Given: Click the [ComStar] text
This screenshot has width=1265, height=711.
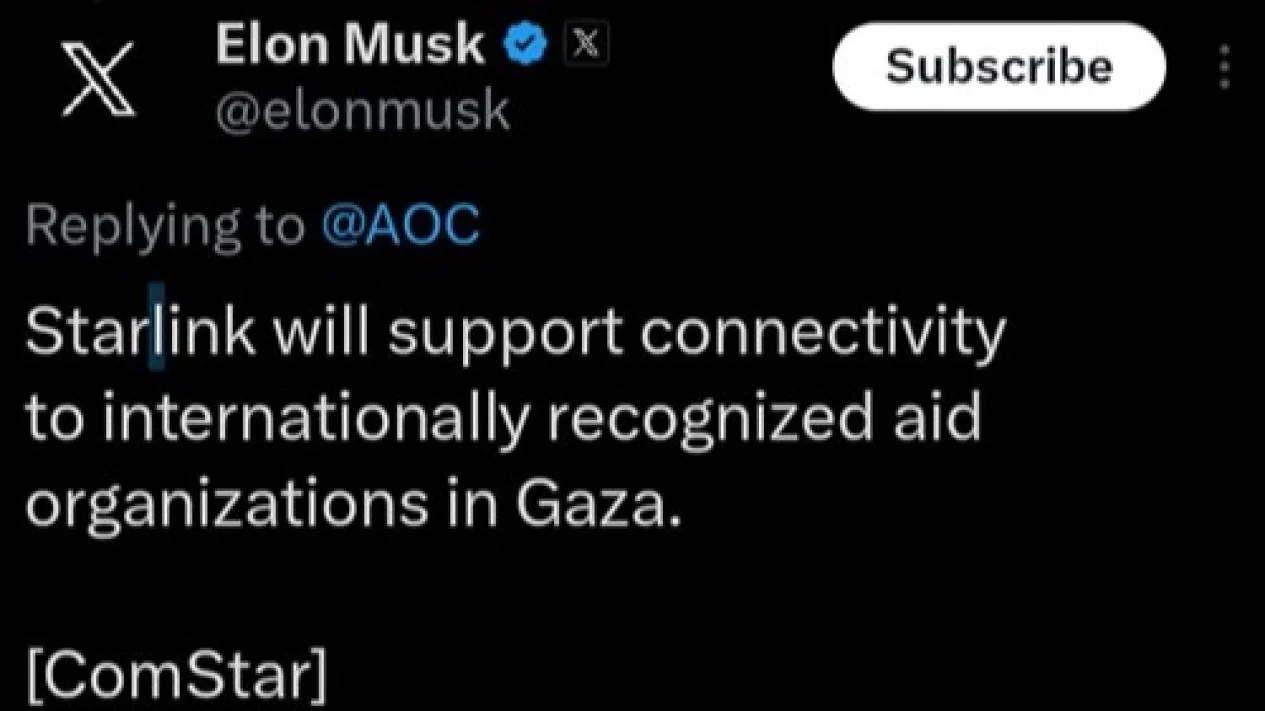Looking at the screenshot, I should (175, 674).
